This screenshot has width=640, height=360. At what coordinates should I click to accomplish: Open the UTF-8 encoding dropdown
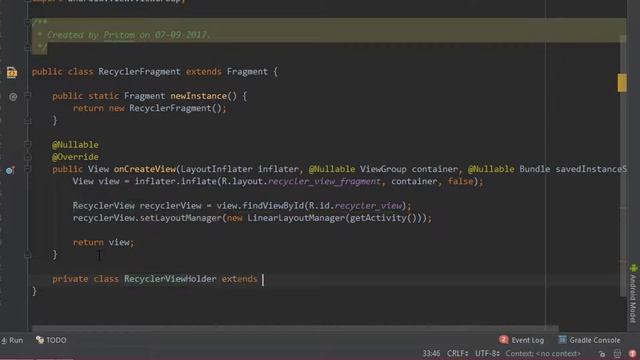[487, 353]
